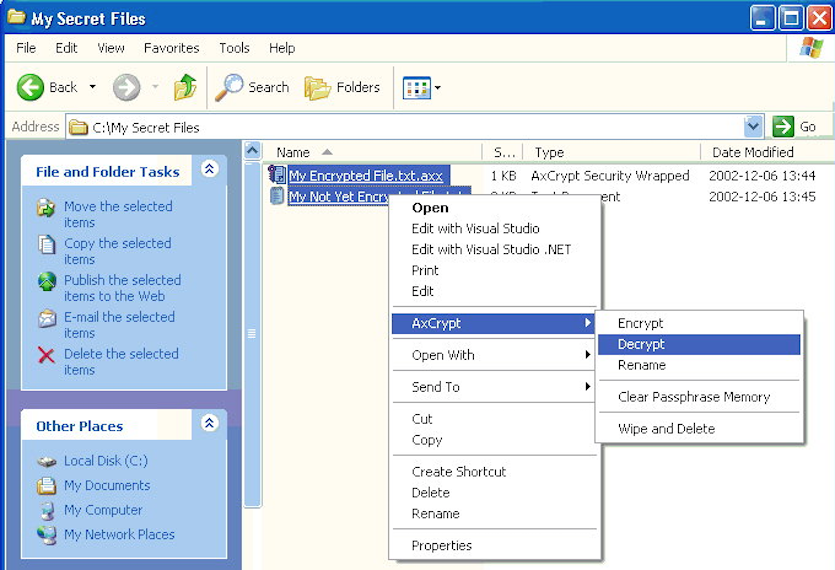
Task: Sort by the Type column header
Action: click(x=611, y=152)
